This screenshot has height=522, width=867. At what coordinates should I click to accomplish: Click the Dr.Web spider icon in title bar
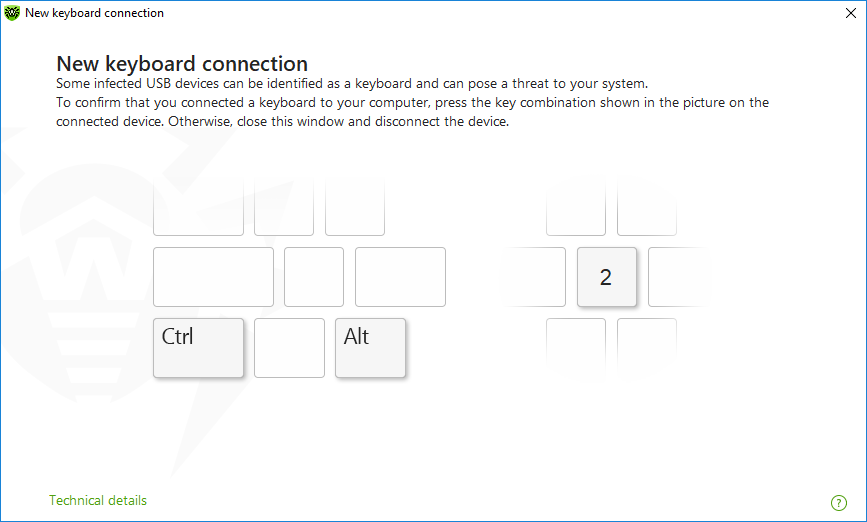(12, 13)
